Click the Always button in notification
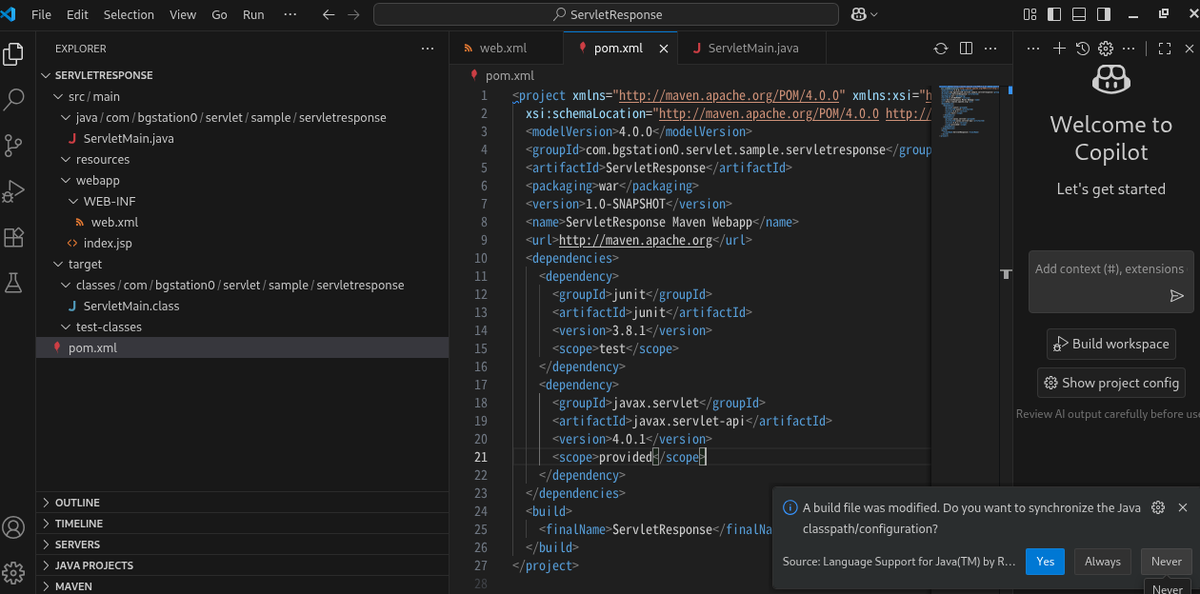The width and height of the screenshot is (1200, 594). [x=1103, y=562]
